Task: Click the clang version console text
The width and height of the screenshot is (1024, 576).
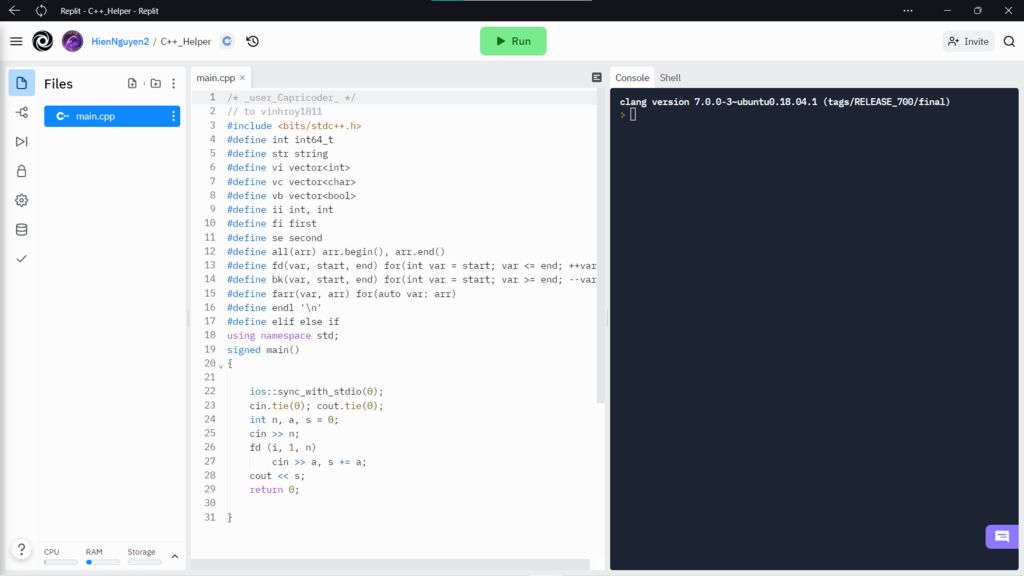Action: 784,101
